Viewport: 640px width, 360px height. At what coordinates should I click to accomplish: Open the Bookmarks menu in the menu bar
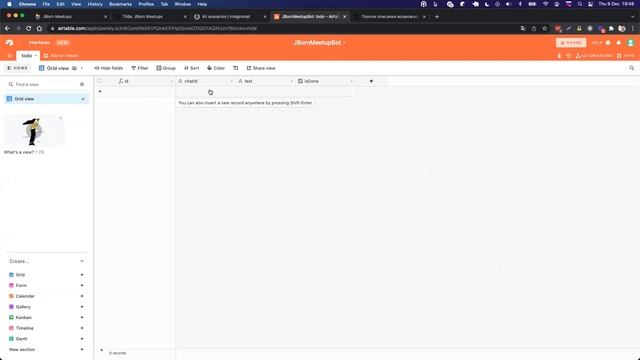tap(120, 4)
